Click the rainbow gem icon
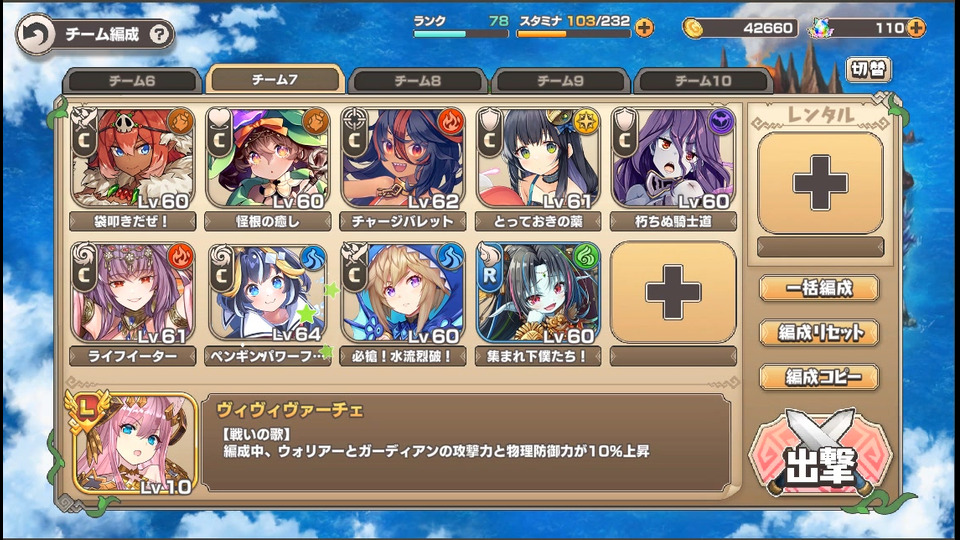This screenshot has height=540, width=960. (819, 28)
